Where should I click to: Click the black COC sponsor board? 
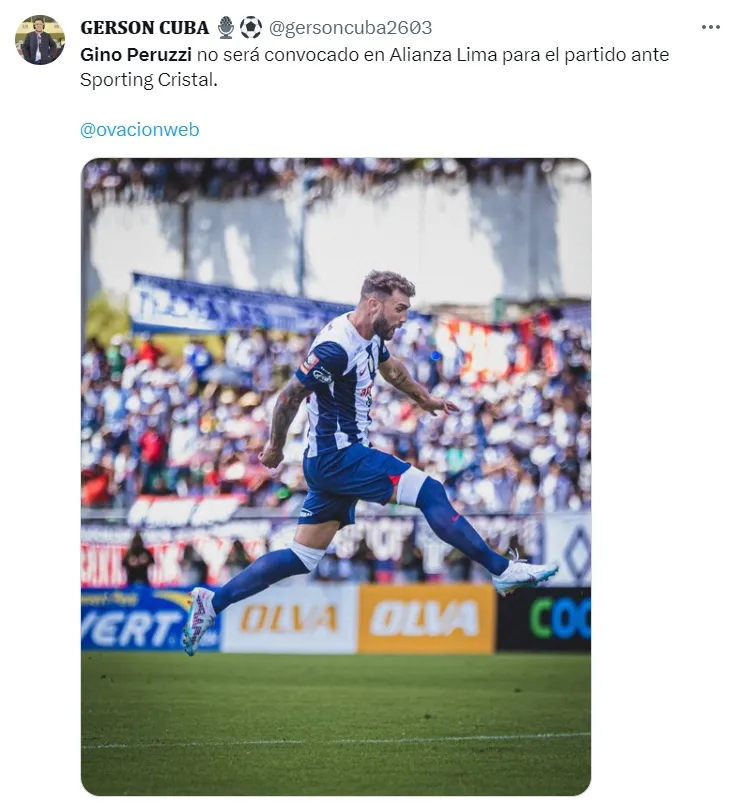(x=544, y=619)
